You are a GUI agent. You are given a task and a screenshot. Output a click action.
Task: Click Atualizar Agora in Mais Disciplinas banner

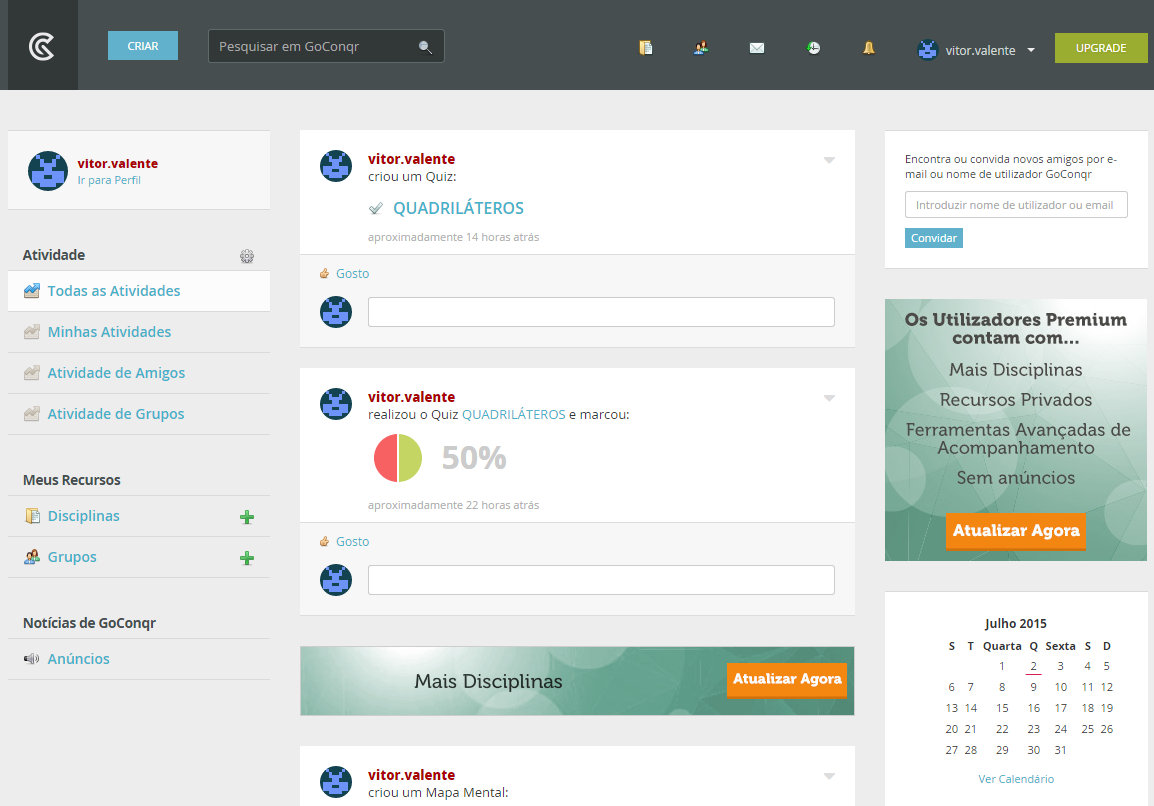point(787,679)
